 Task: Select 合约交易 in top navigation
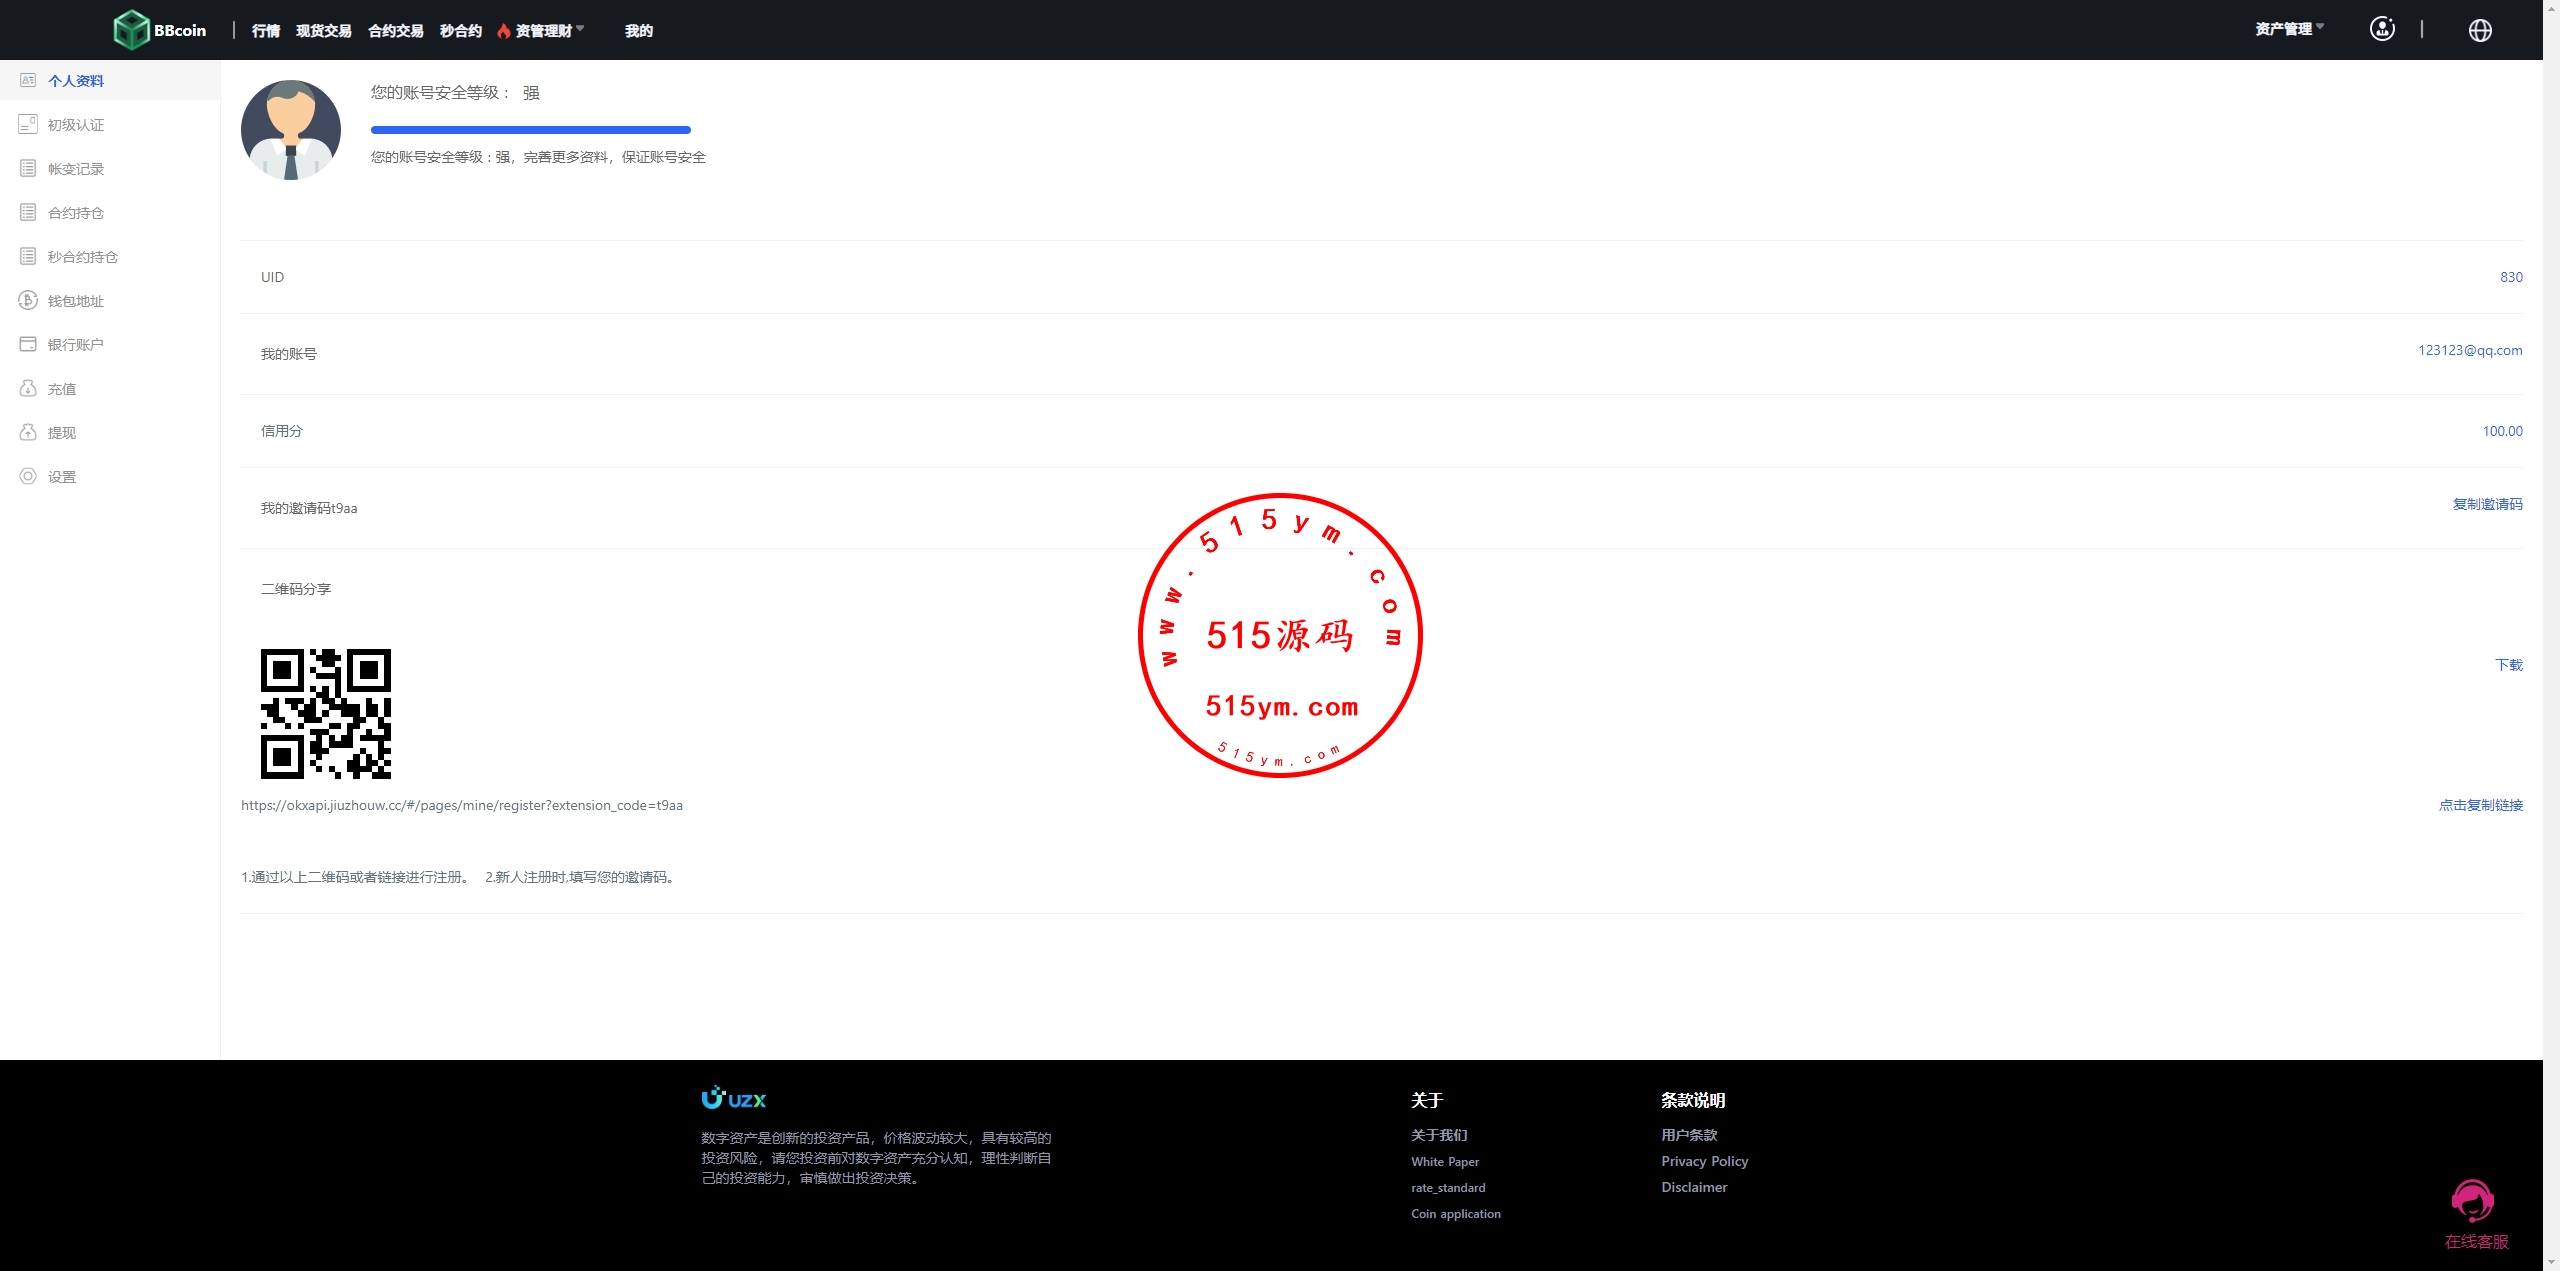(395, 31)
